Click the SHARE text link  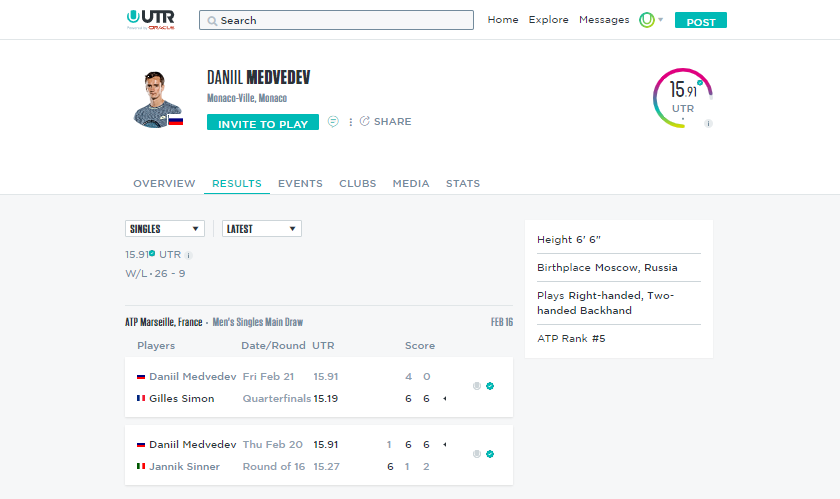click(x=393, y=122)
